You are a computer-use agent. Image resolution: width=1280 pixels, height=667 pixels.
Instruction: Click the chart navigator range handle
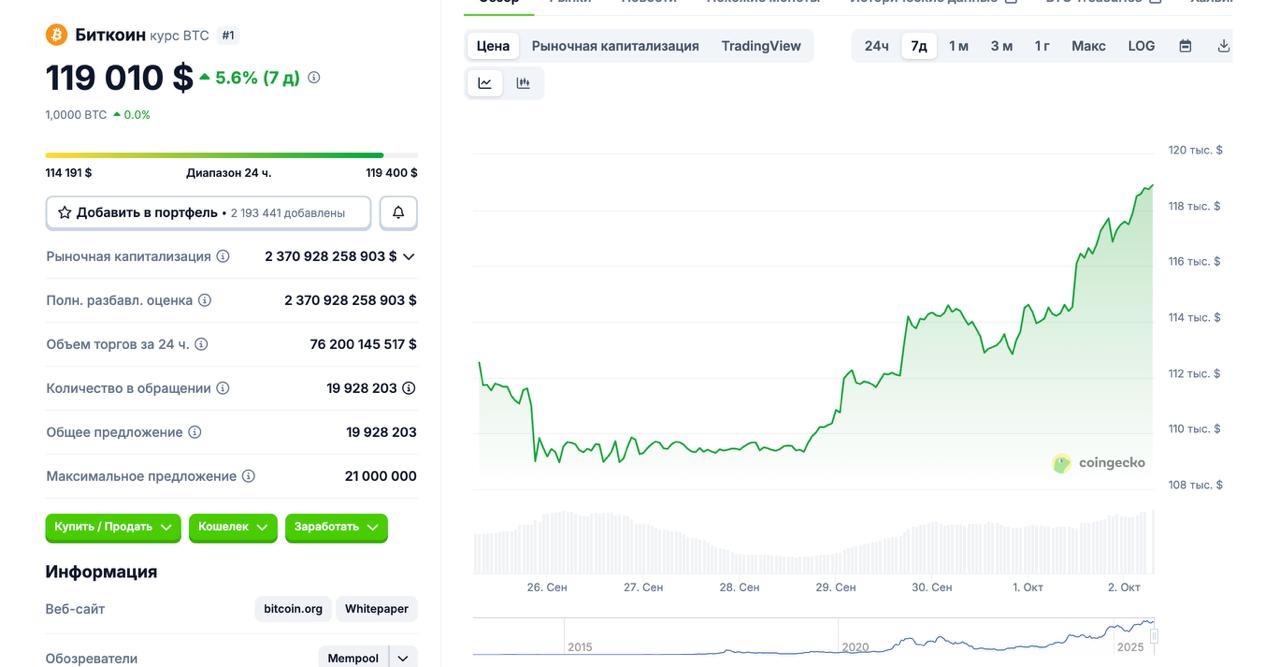tap(1153, 636)
